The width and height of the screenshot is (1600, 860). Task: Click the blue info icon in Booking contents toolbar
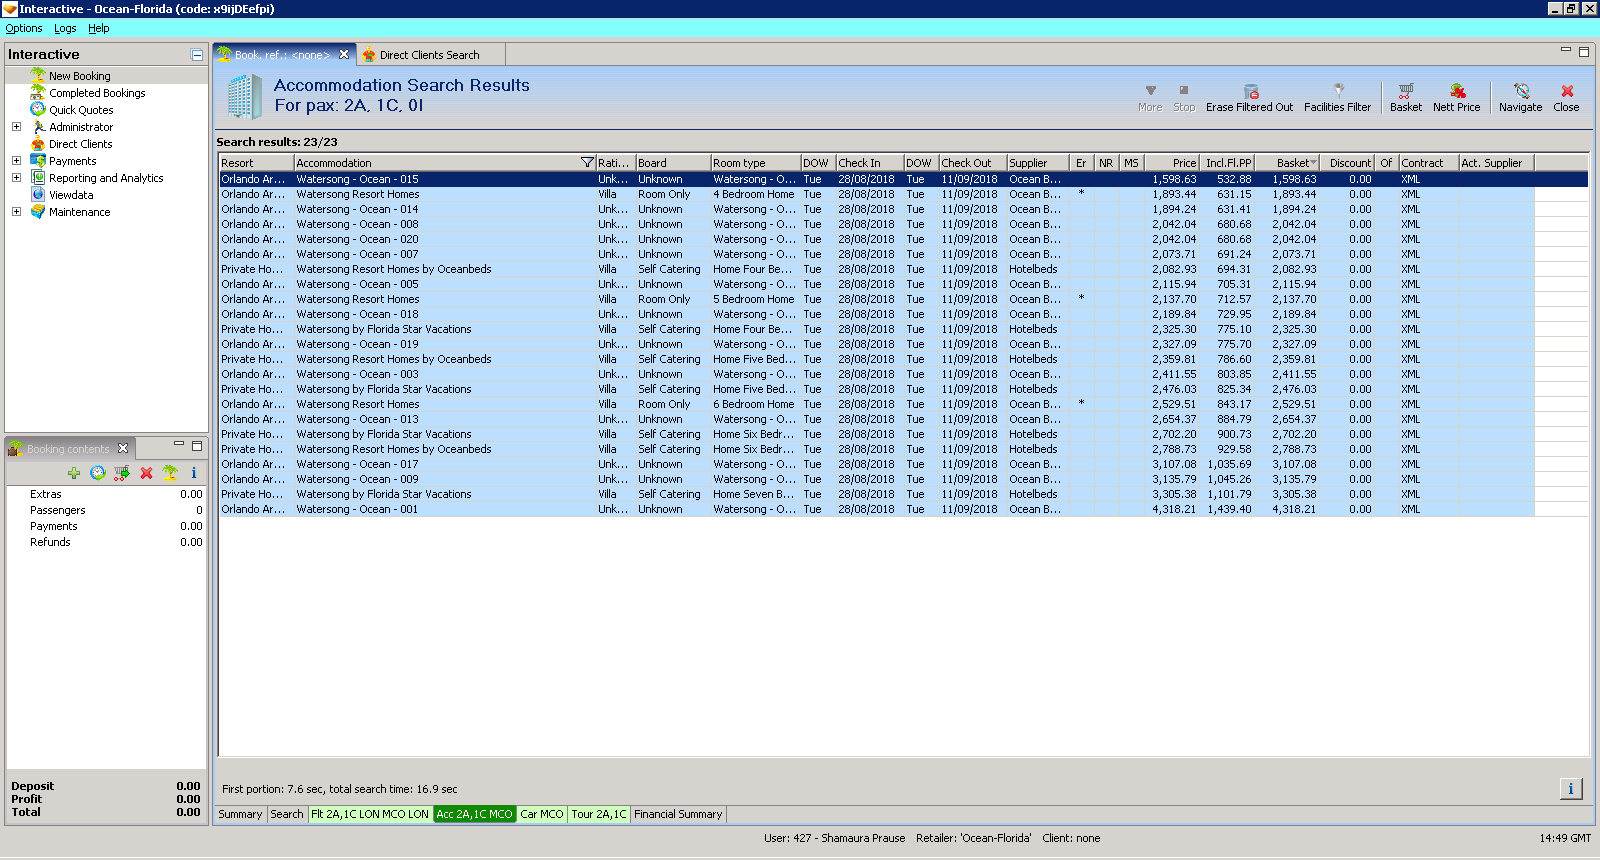[x=194, y=473]
